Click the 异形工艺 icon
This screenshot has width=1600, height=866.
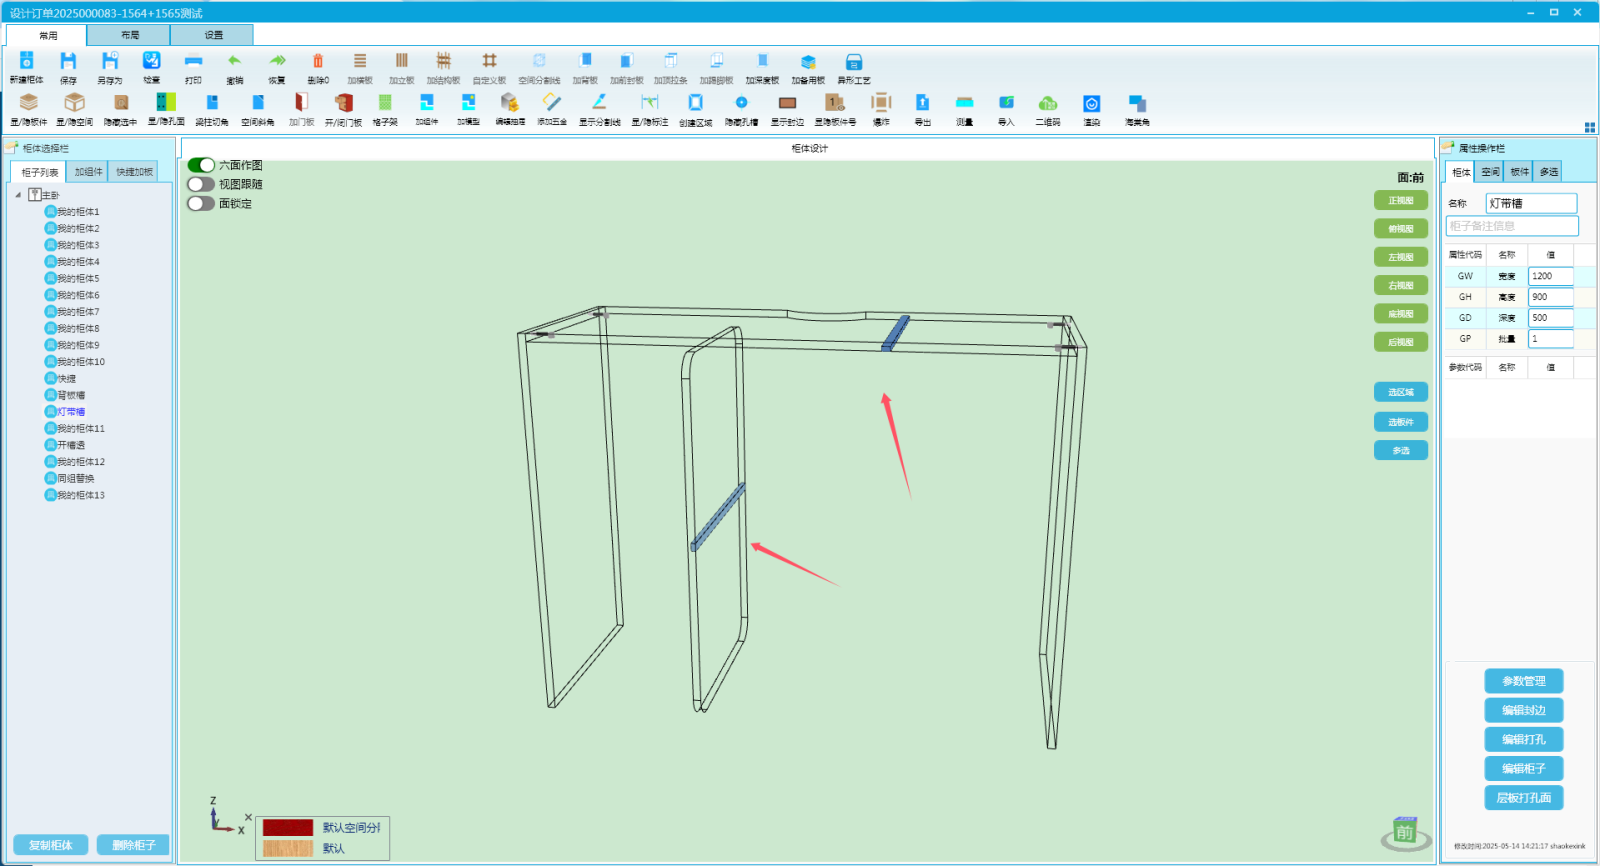click(854, 62)
